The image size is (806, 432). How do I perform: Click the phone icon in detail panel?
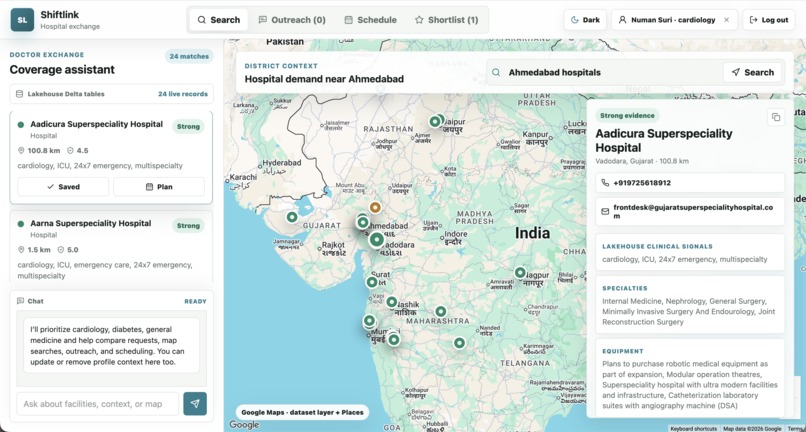point(605,183)
